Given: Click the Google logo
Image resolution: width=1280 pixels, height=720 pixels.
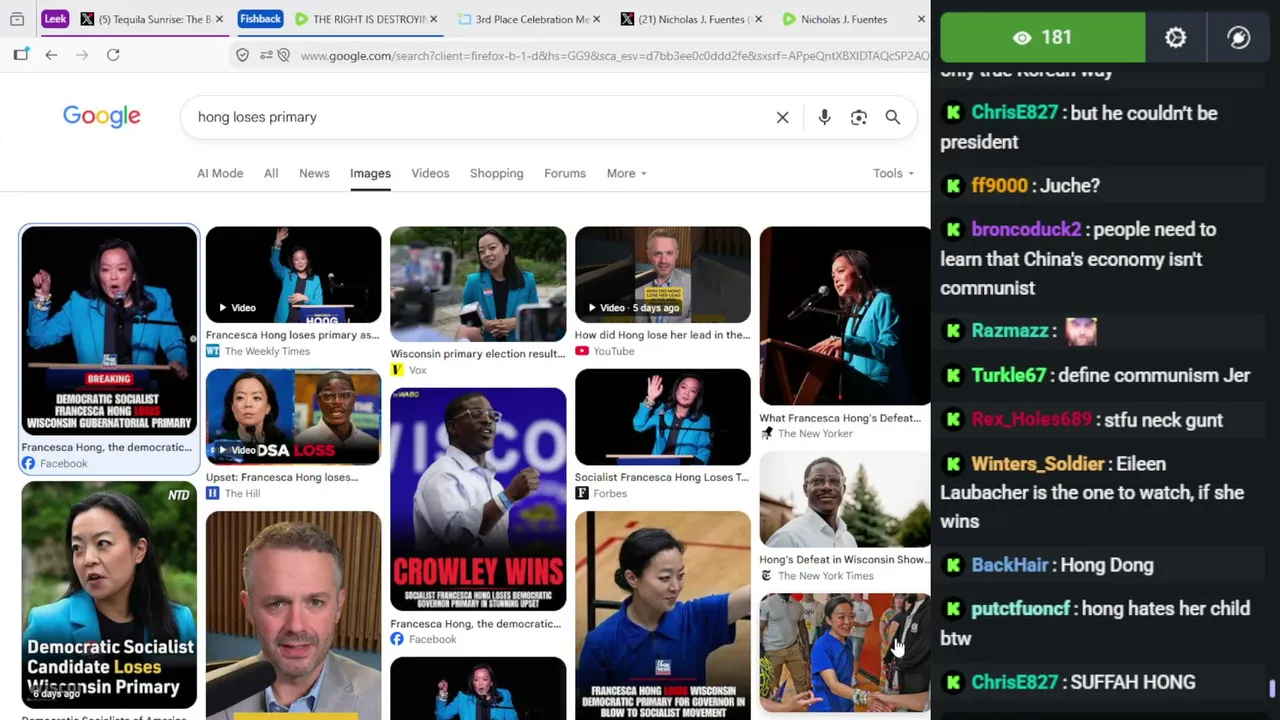Looking at the screenshot, I should click(102, 116).
